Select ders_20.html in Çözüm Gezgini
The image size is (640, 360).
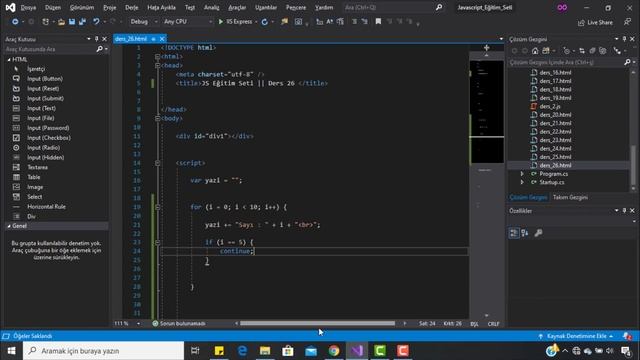point(555,115)
